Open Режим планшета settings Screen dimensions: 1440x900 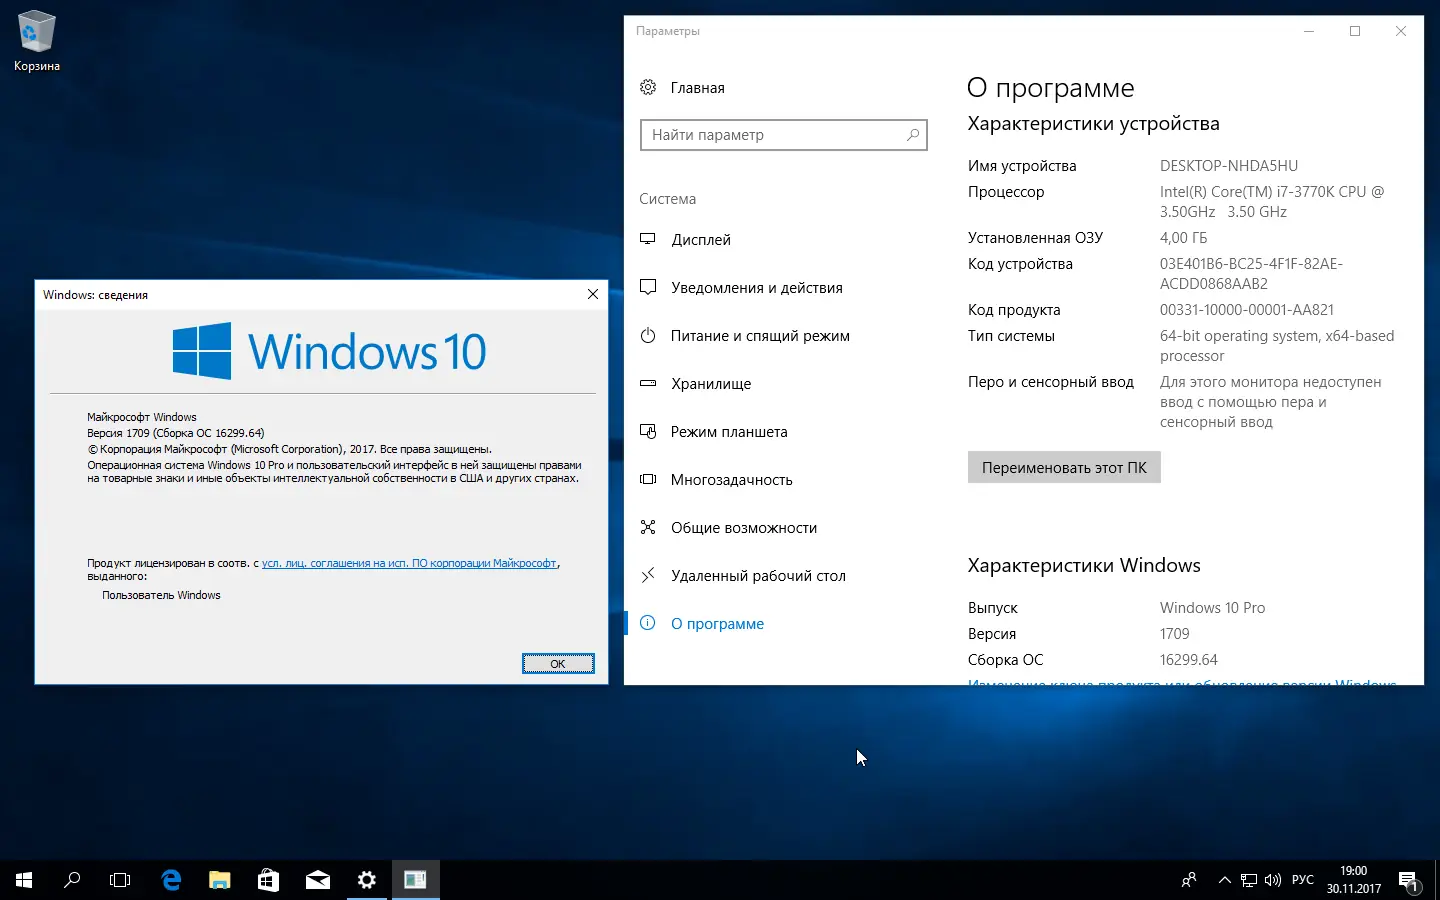(728, 431)
